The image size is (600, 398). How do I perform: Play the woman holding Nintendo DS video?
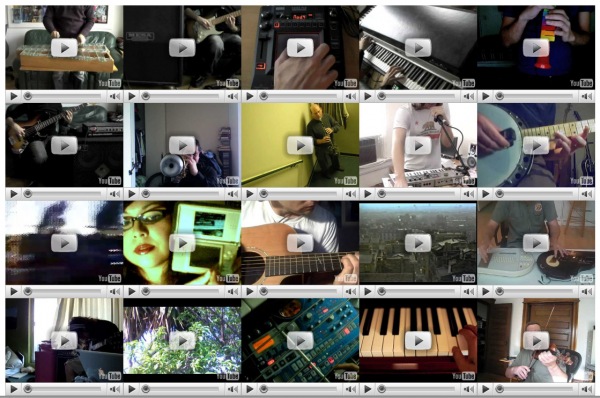(182, 243)
